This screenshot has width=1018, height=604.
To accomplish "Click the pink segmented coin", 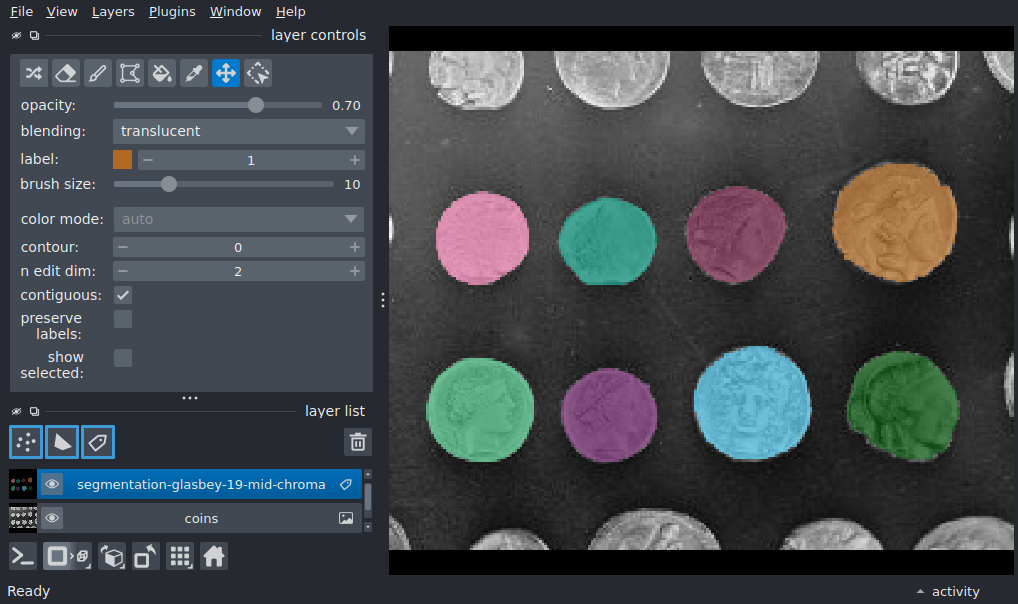I will tap(482, 238).
